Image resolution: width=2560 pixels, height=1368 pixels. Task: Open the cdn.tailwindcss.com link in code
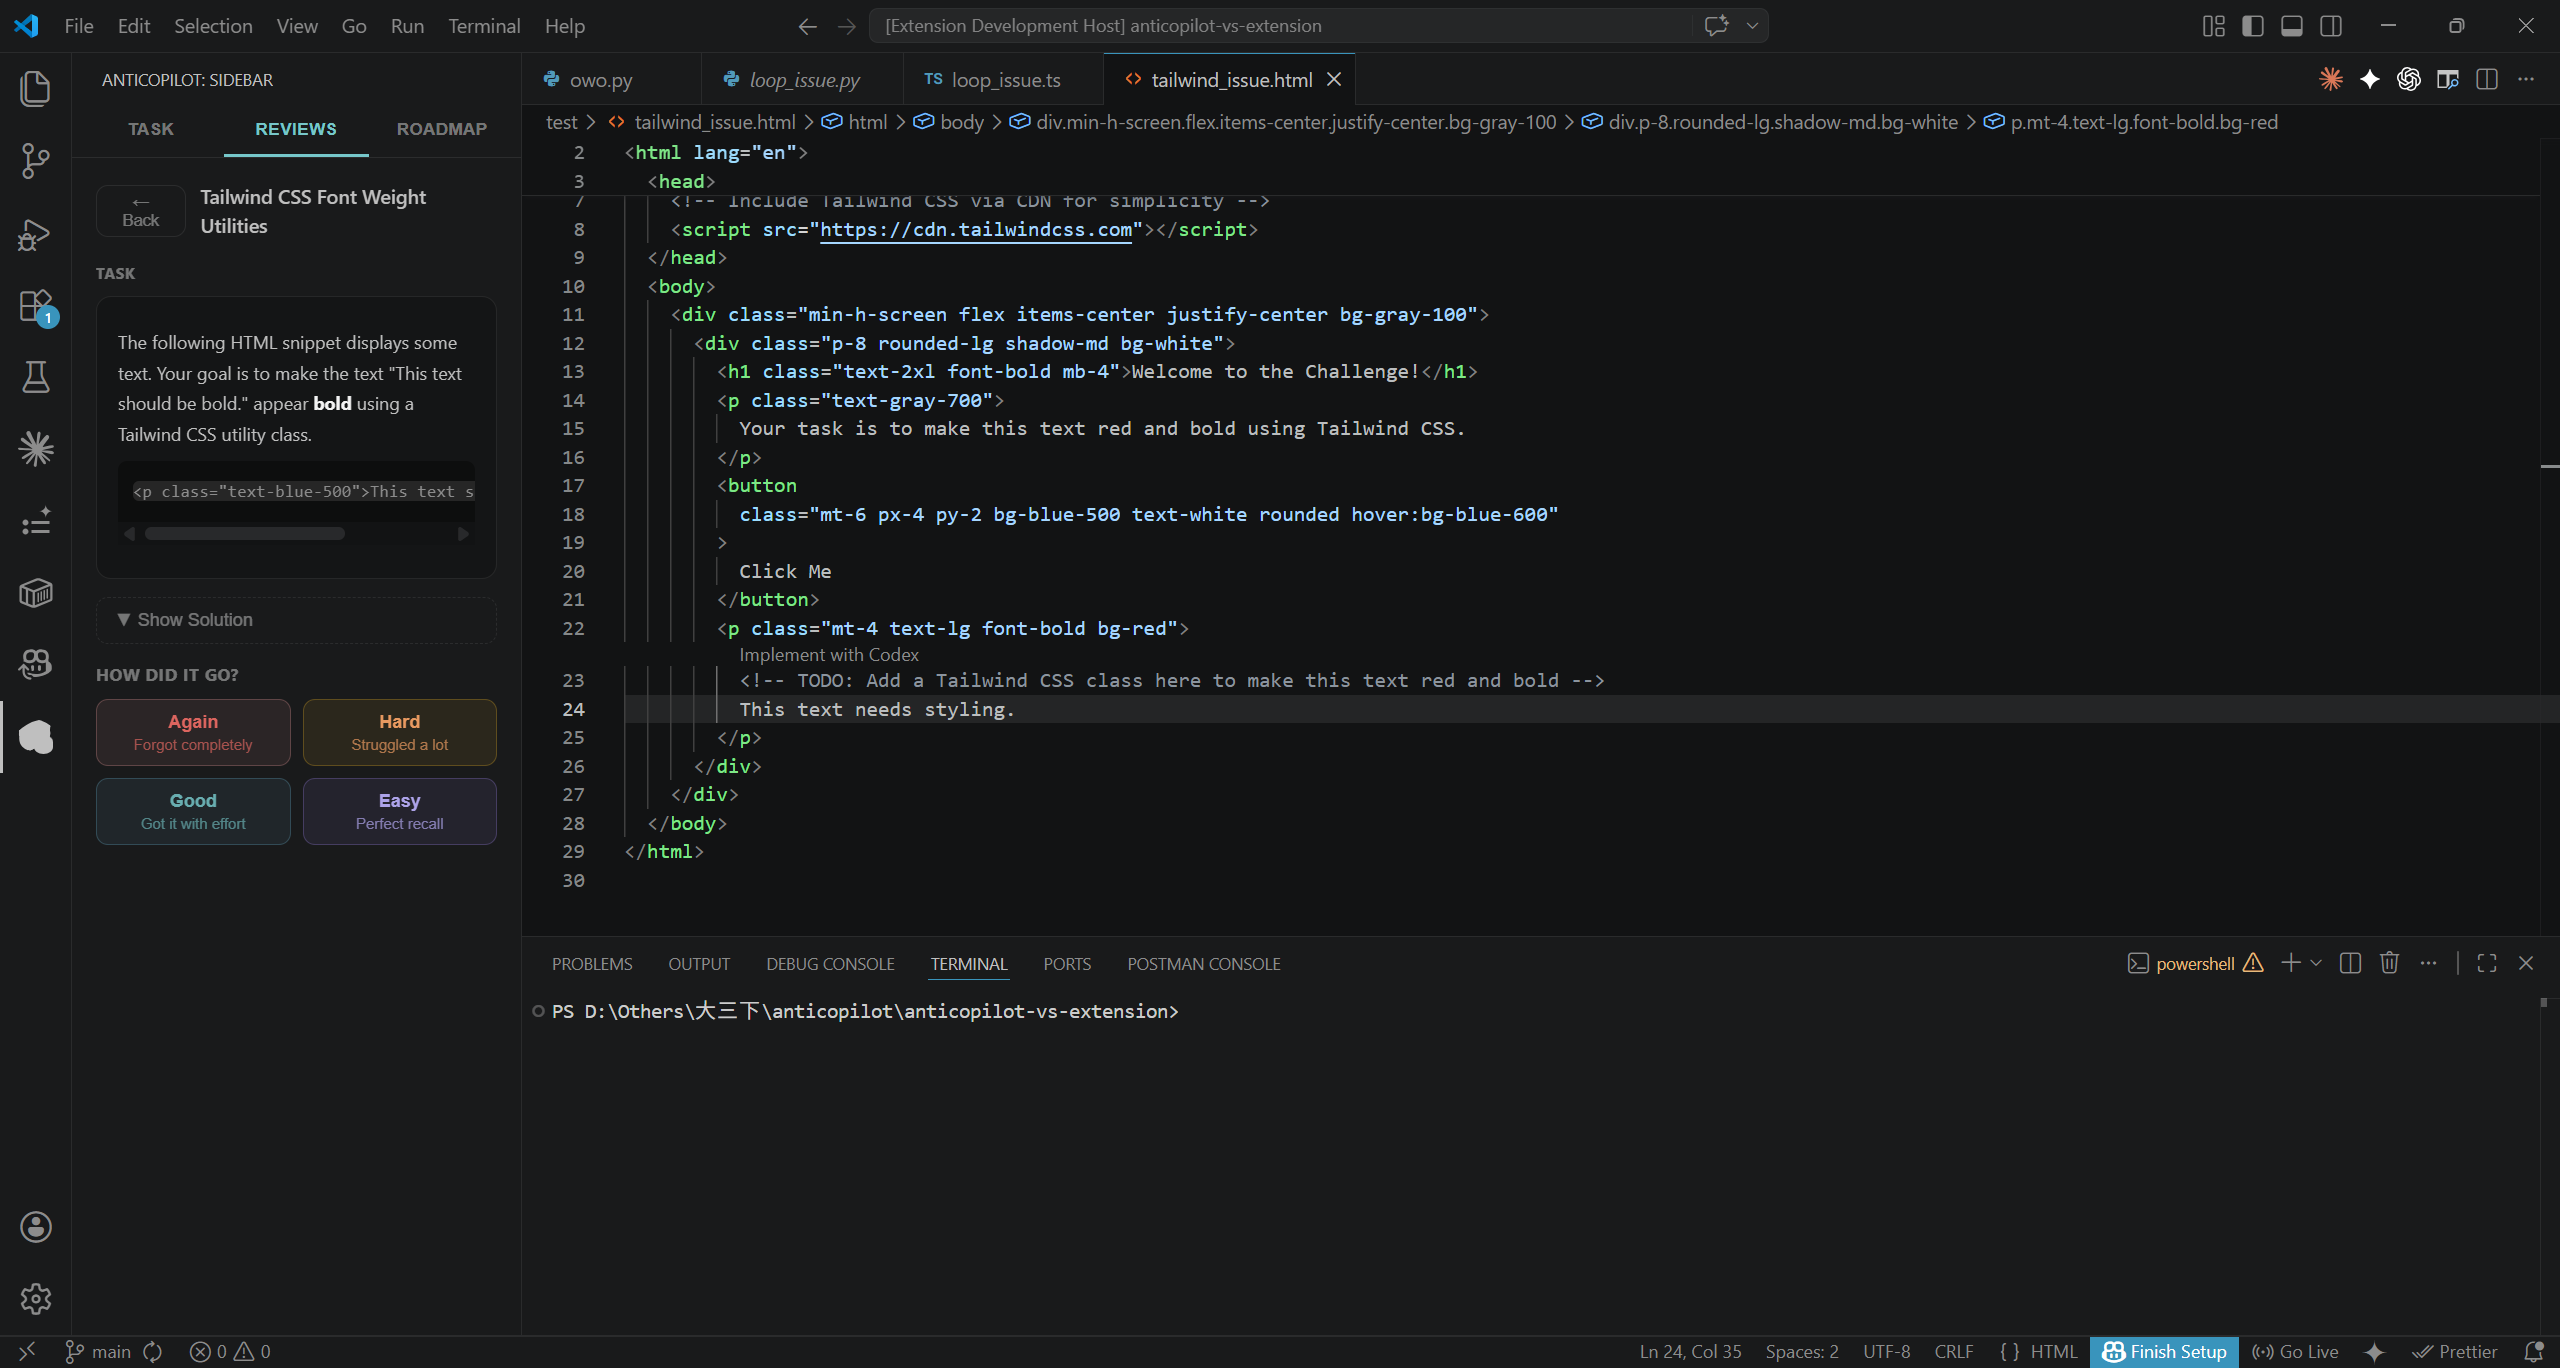976,229
